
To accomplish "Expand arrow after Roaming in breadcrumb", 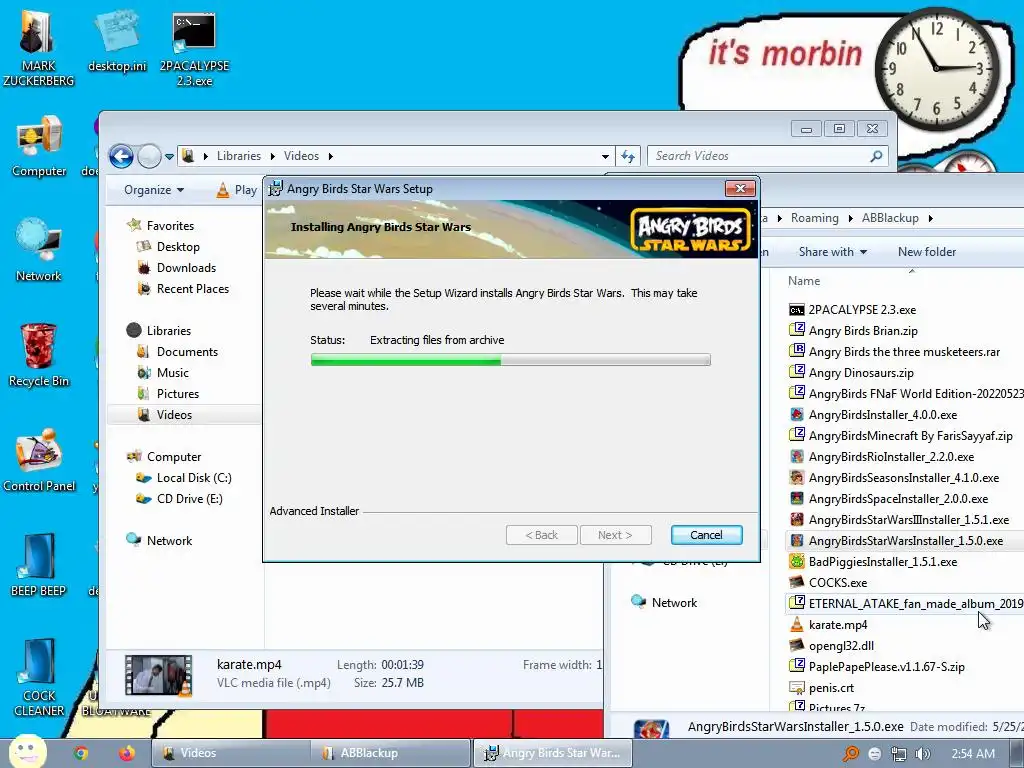I will click(x=850, y=219).
